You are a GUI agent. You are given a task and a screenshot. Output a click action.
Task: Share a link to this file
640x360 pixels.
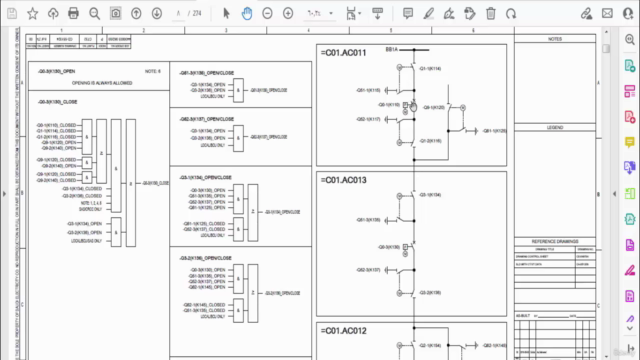tap(587, 13)
